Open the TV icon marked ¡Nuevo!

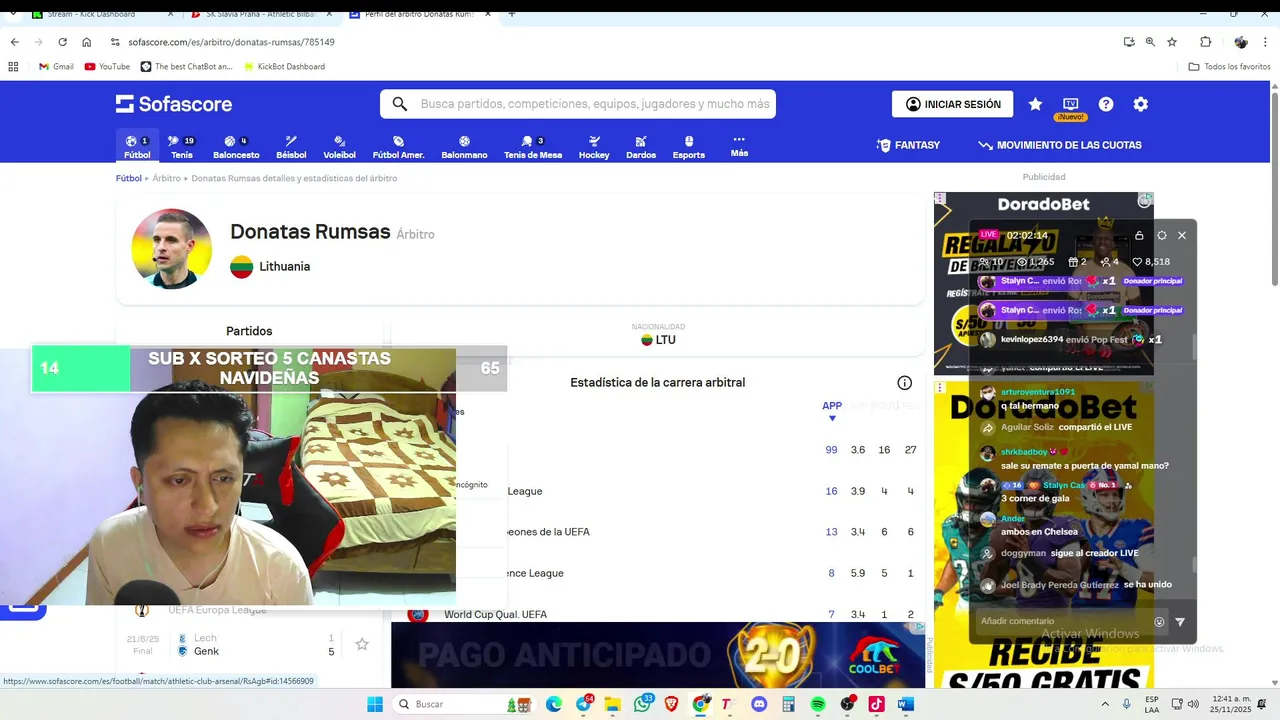coord(1070,104)
